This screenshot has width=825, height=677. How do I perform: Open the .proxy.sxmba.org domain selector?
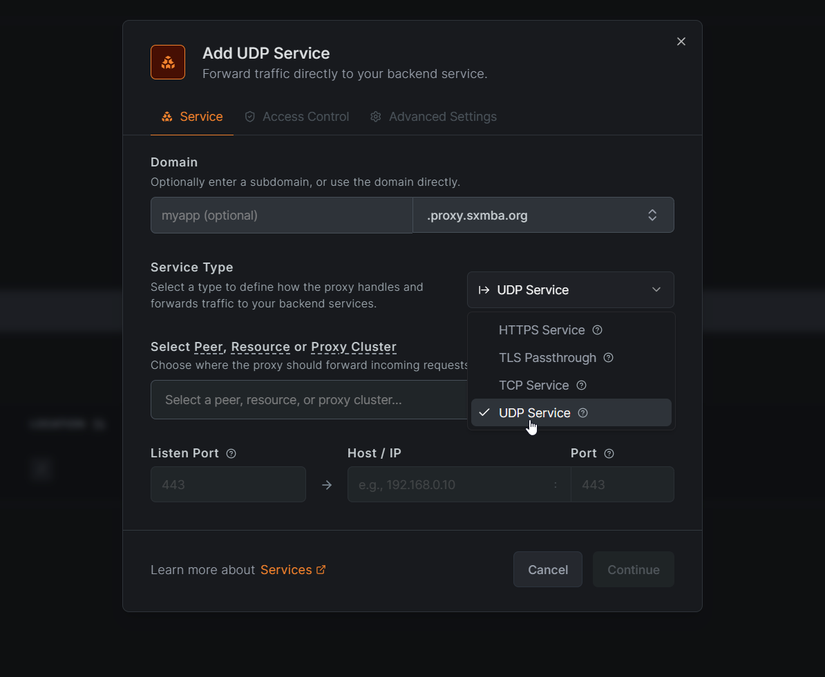[543, 215]
